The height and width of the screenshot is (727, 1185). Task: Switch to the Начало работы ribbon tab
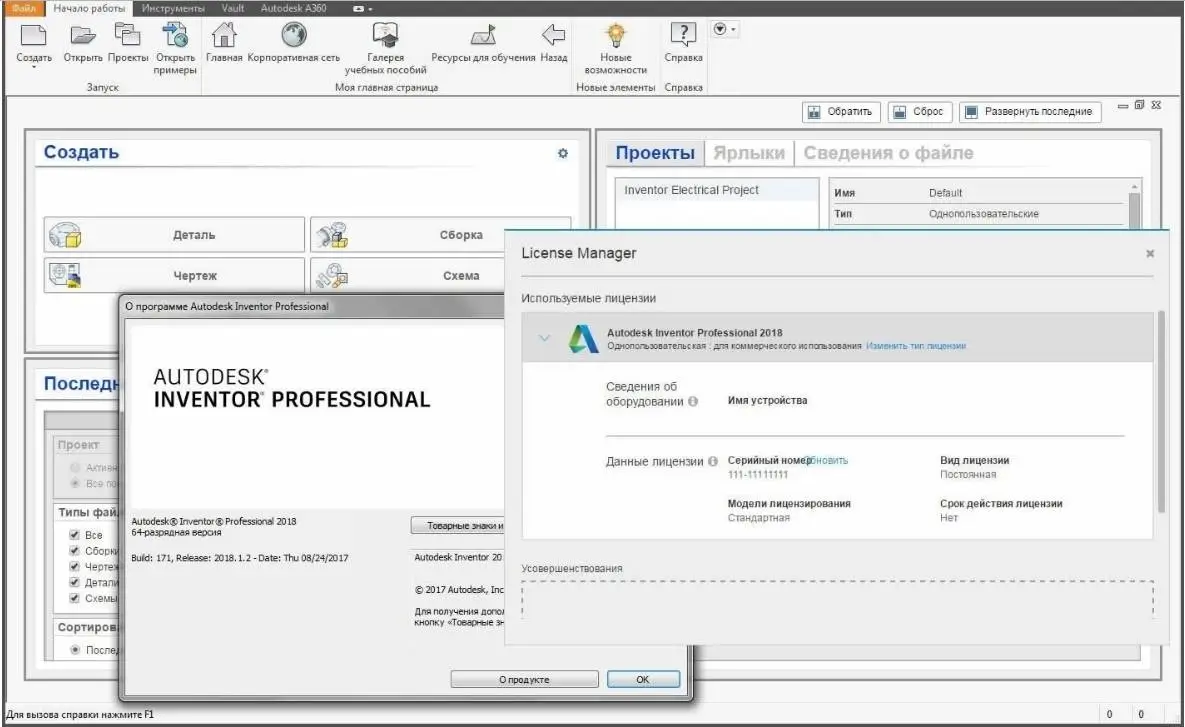(89, 8)
